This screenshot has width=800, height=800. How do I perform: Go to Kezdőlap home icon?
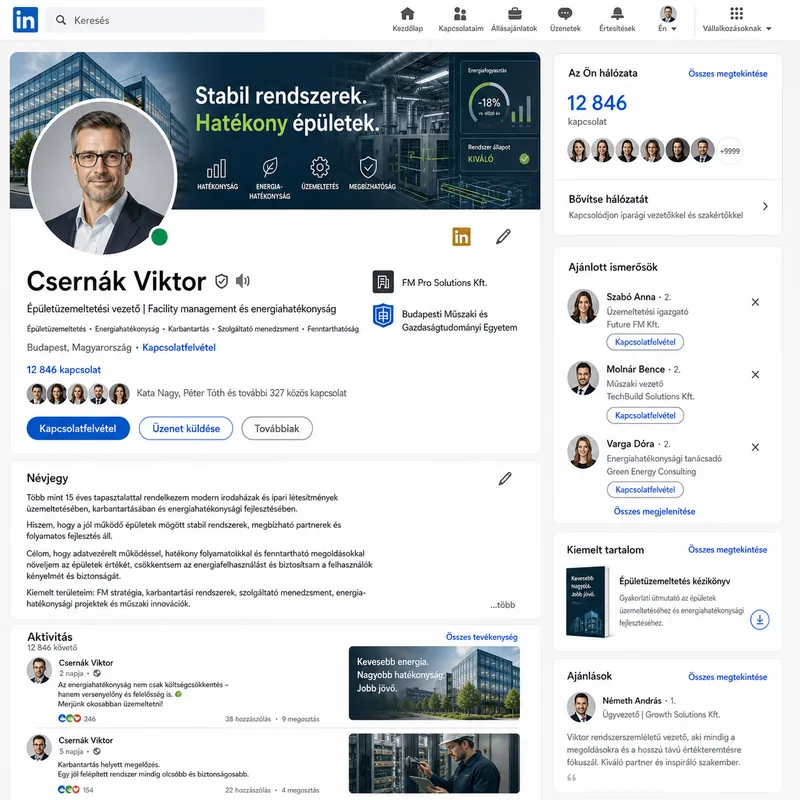(407, 13)
